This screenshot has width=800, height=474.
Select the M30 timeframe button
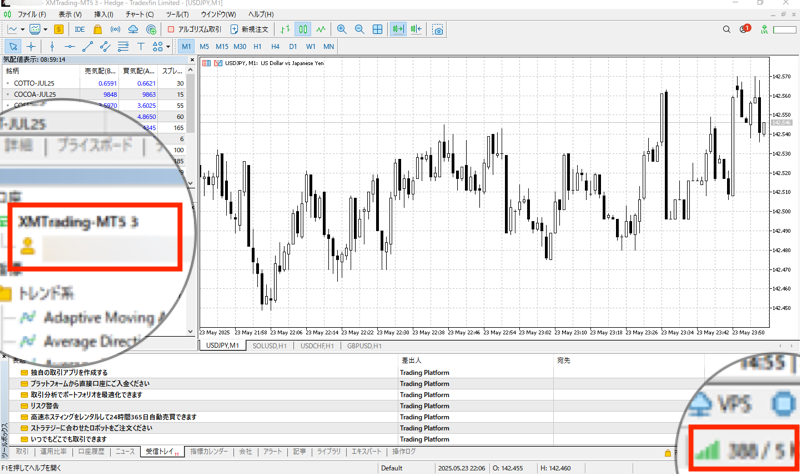coord(240,46)
